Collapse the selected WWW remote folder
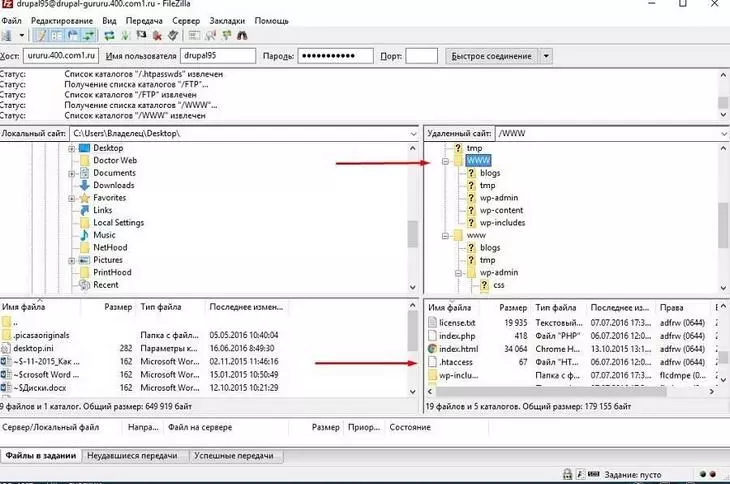The image size is (730, 484). coord(443,160)
